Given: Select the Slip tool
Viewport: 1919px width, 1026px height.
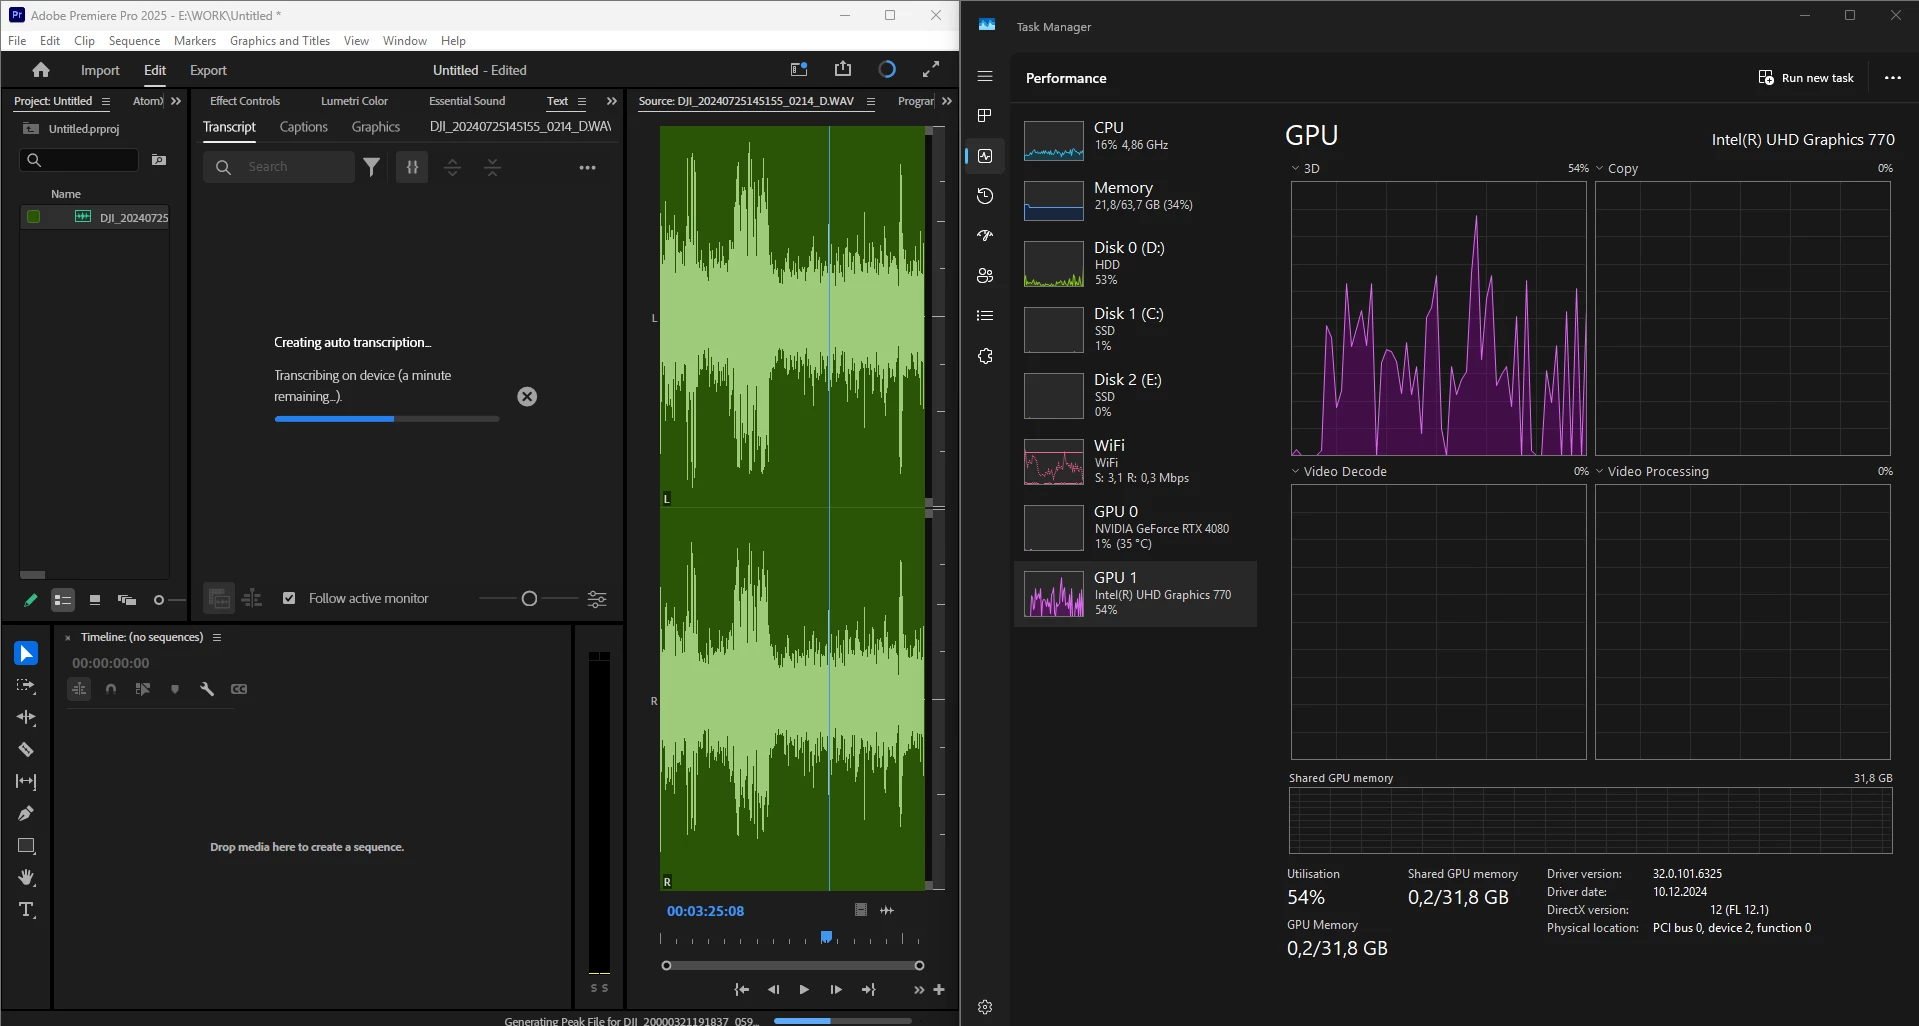Looking at the screenshot, I should click(26, 781).
